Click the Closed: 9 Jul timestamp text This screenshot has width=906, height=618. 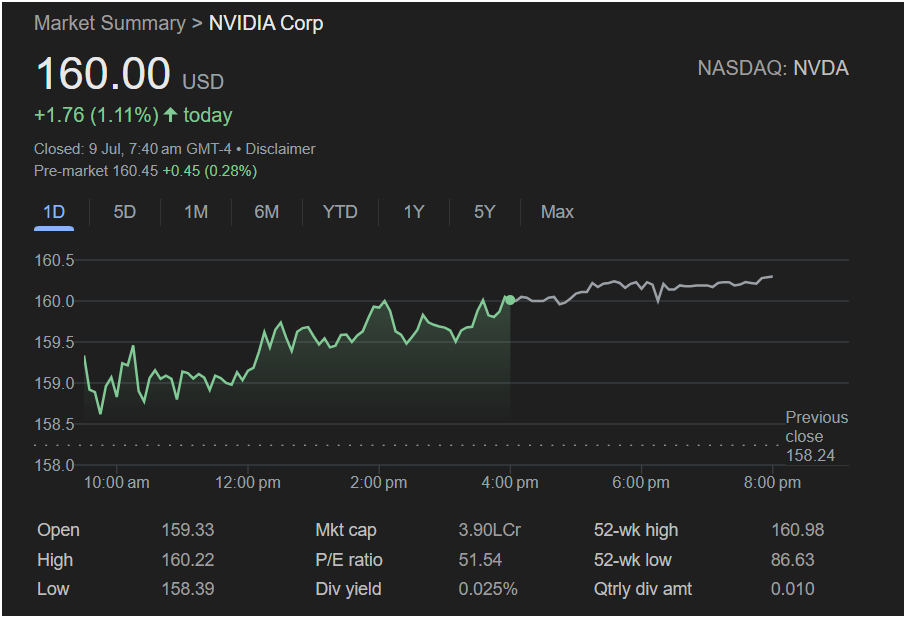click(132, 149)
